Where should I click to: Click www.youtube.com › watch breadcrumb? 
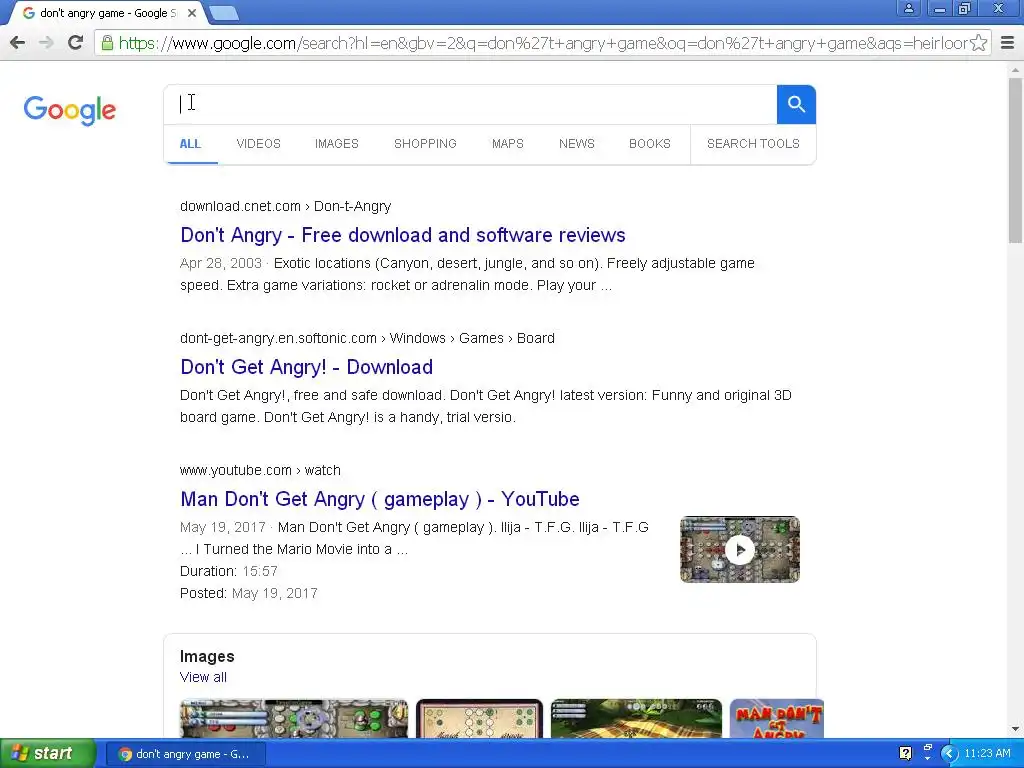(260, 470)
